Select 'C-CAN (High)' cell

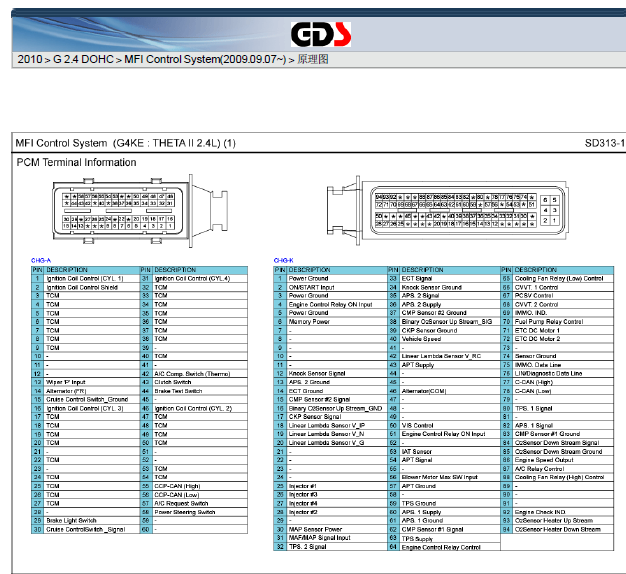(563, 382)
